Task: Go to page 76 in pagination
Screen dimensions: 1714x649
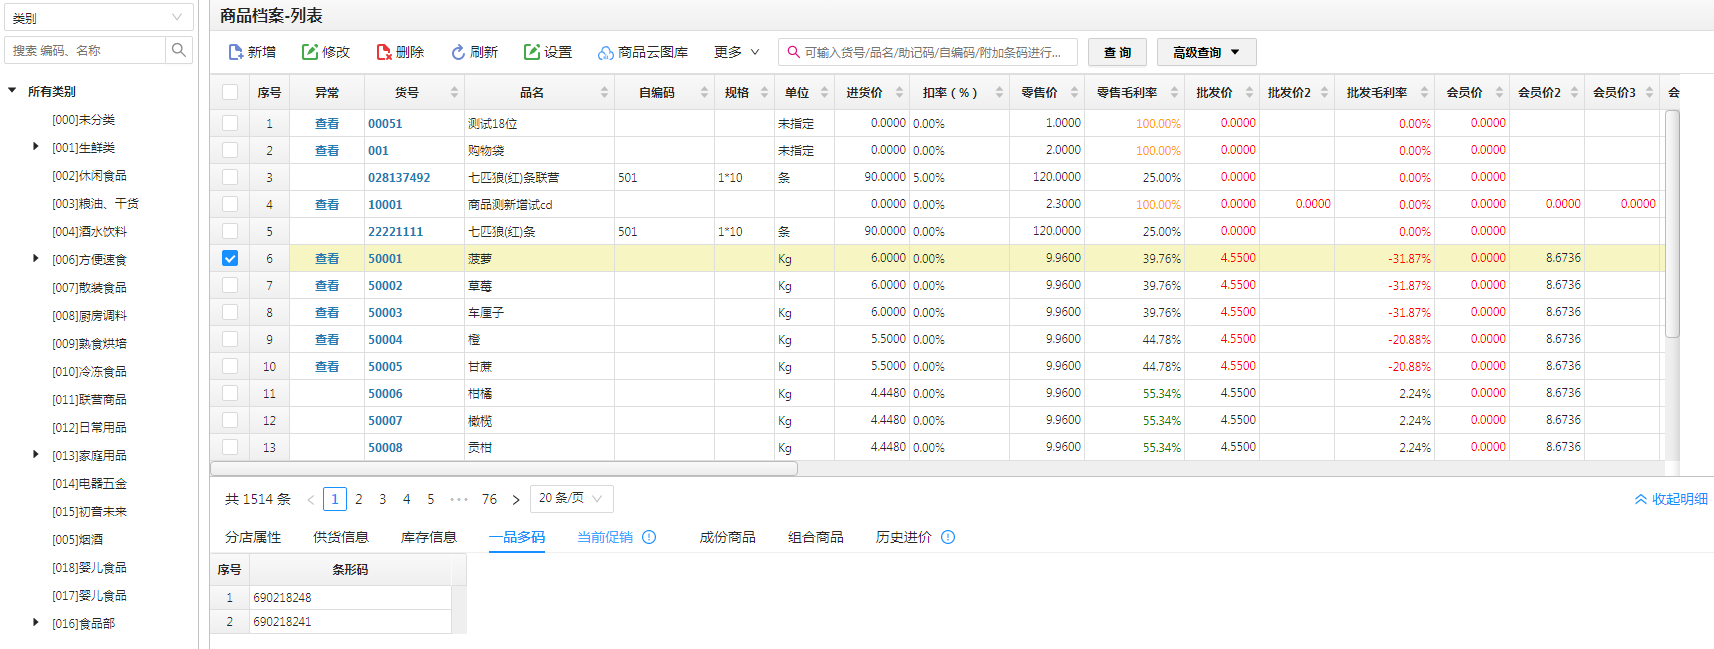Action: pos(489,499)
